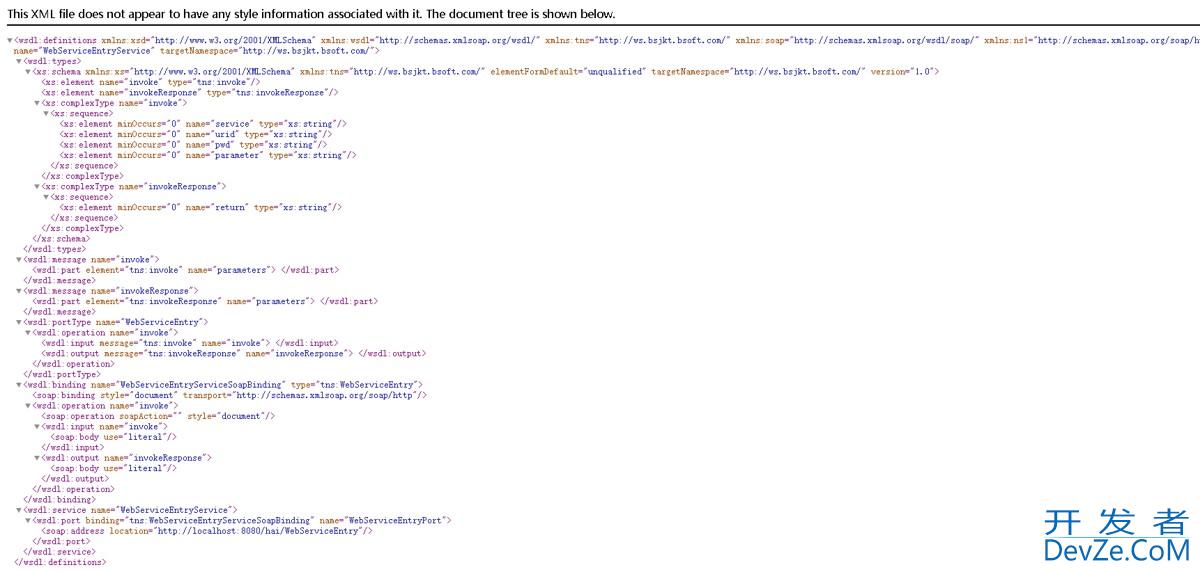Collapse the wsdl:portType WebServiceEntry node
The width and height of the screenshot is (1200, 572).
click(19, 322)
